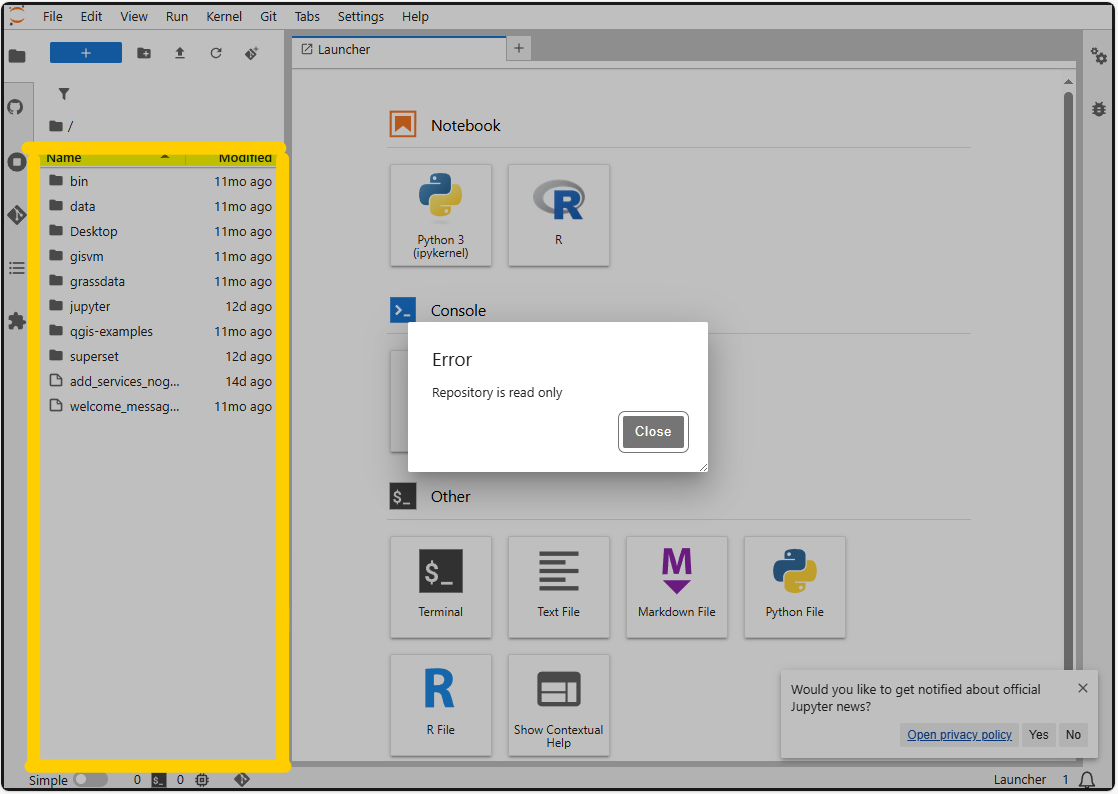Answer Yes to Jupyter news notification
Screen dimensions: 1118x794
coord(1038,735)
